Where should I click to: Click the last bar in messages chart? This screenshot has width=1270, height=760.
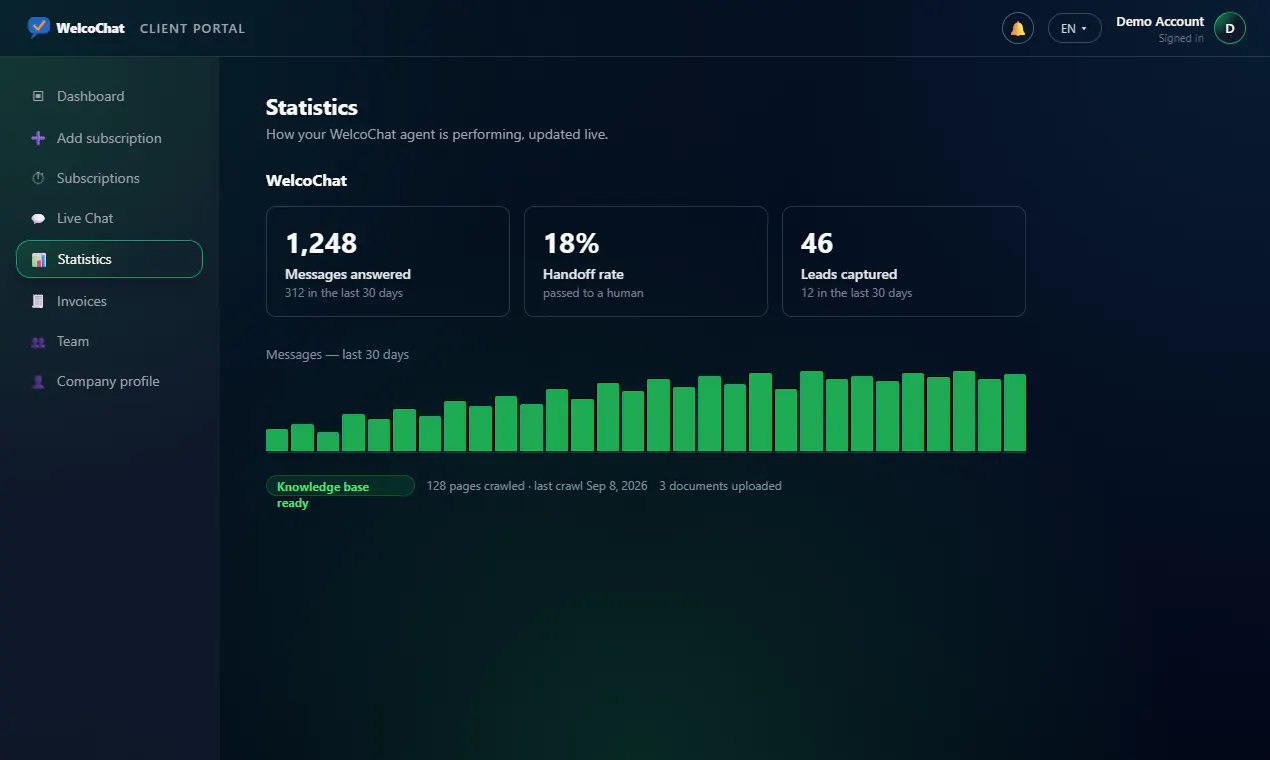1015,412
